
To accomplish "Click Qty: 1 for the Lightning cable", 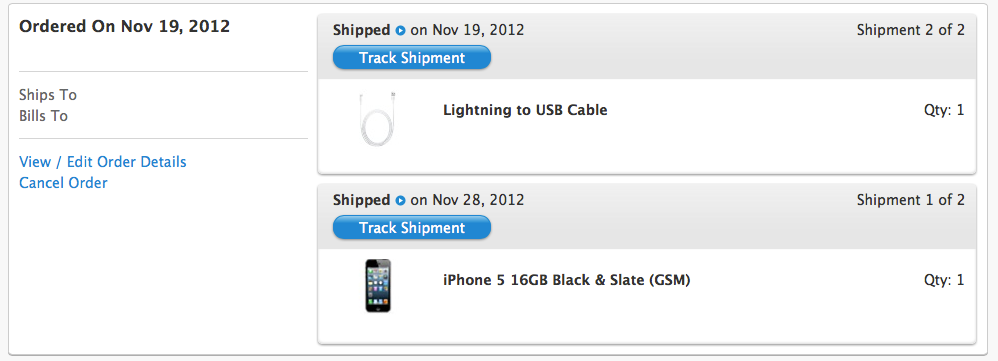I will [x=944, y=110].
